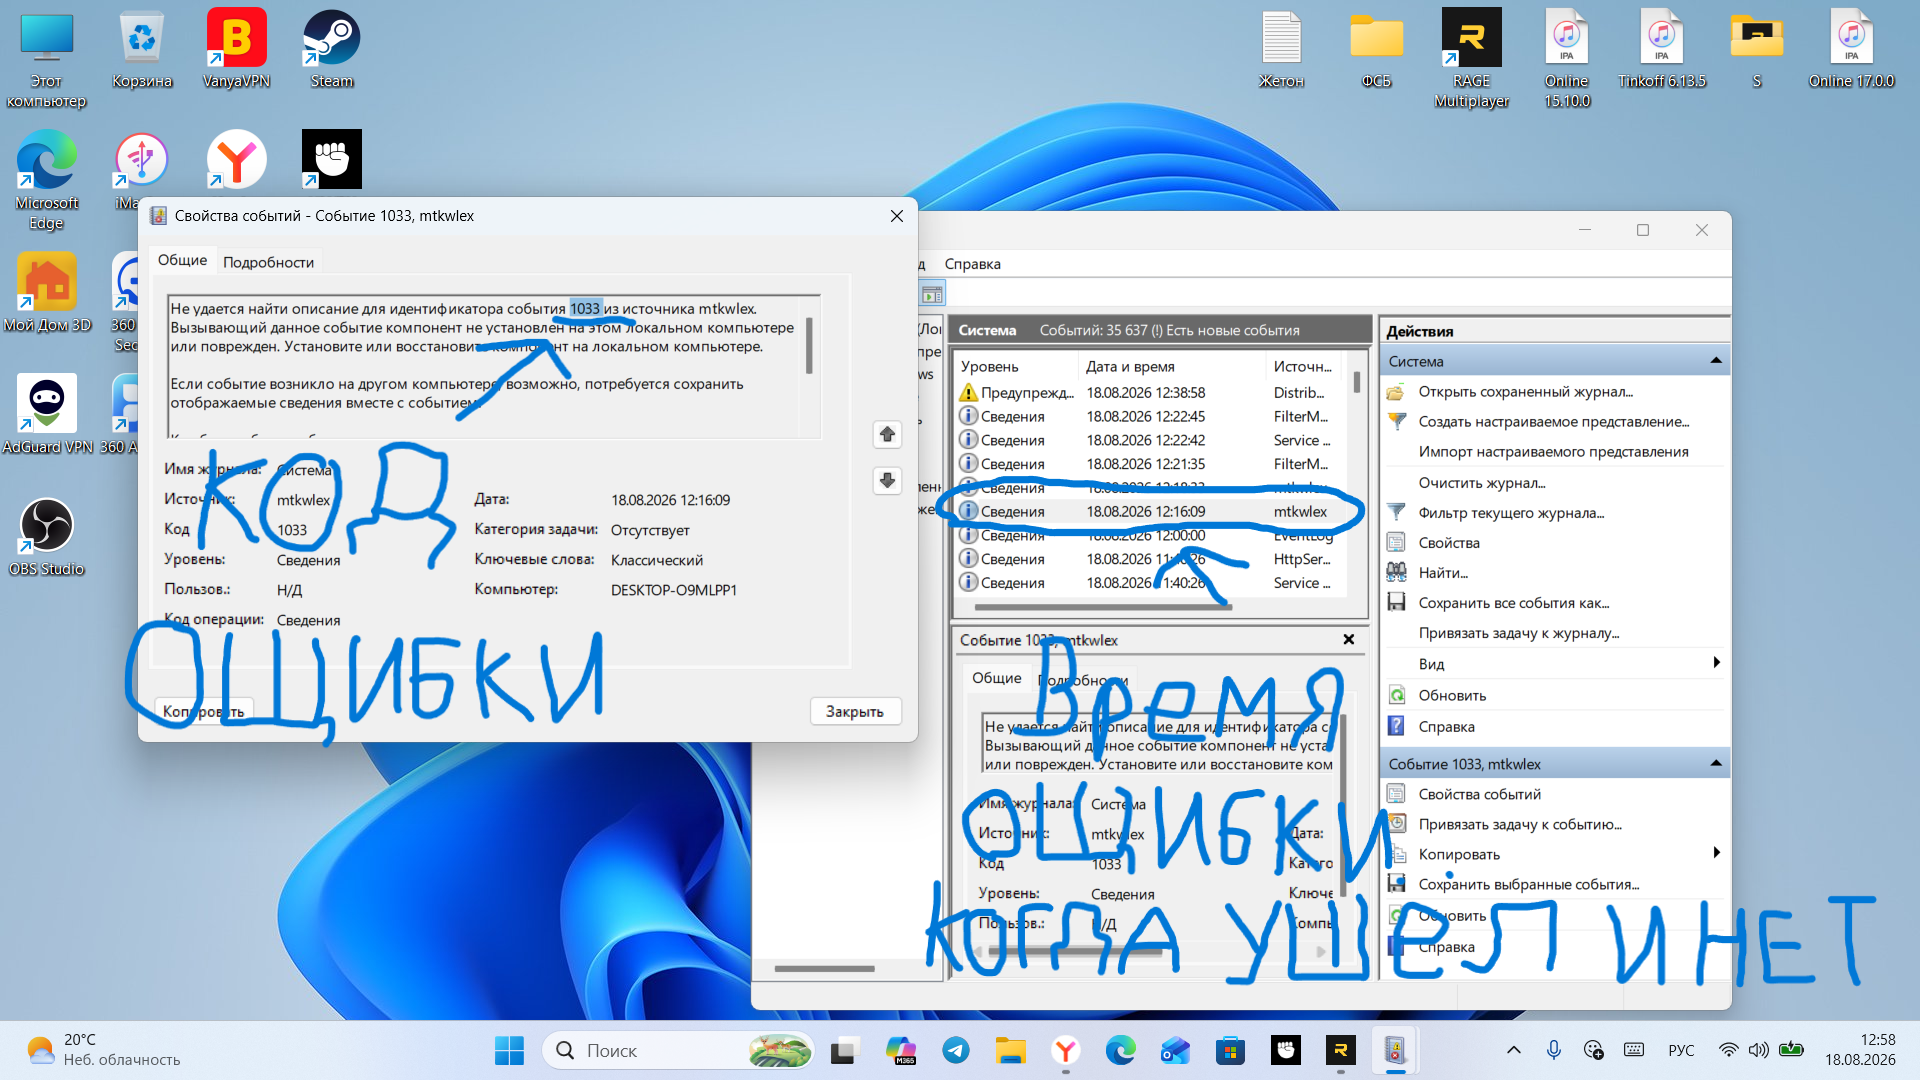Select the mtkwlex event at 12:16:09
Viewport: 1920px width, 1080px height.
pos(1150,511)
